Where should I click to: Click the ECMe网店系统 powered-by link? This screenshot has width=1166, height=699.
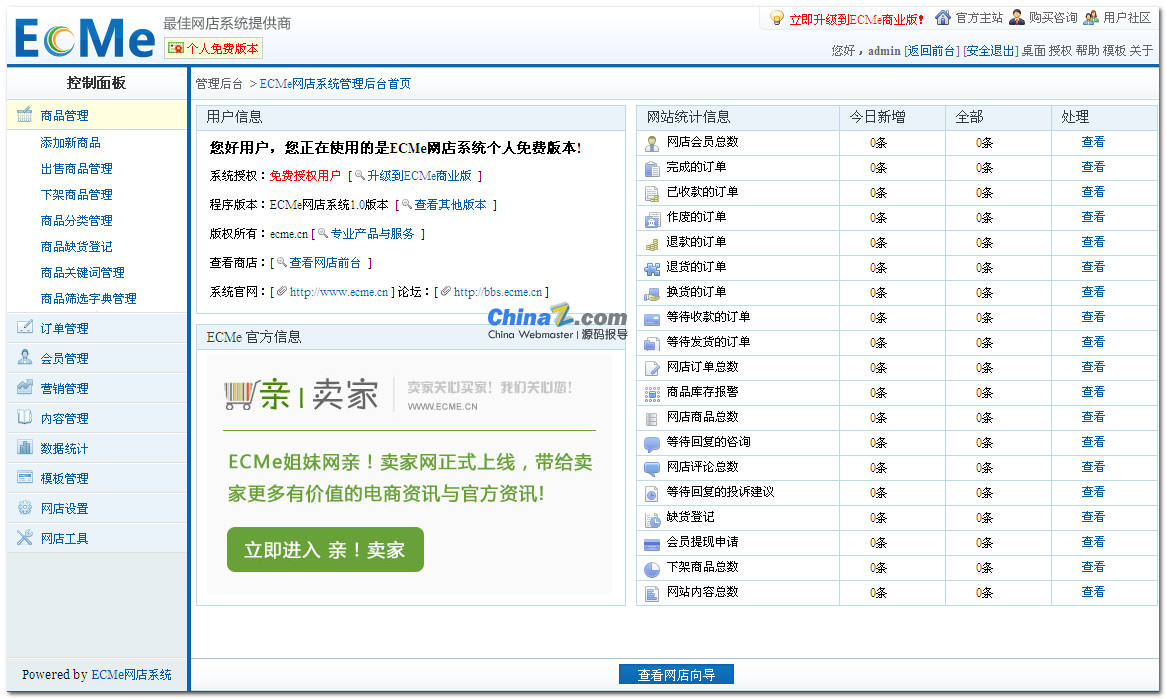(x=132, y=674)
